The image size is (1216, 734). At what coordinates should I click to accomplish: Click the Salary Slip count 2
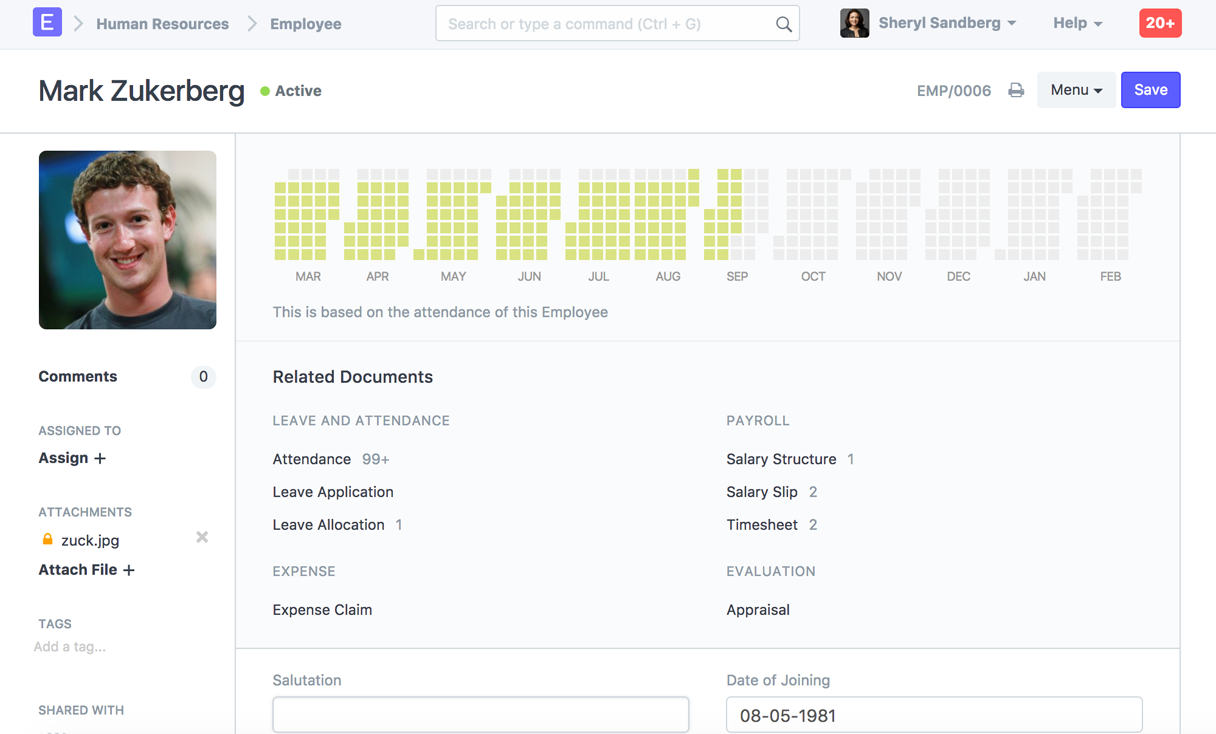pyautogui.click(x=813, y=492)
